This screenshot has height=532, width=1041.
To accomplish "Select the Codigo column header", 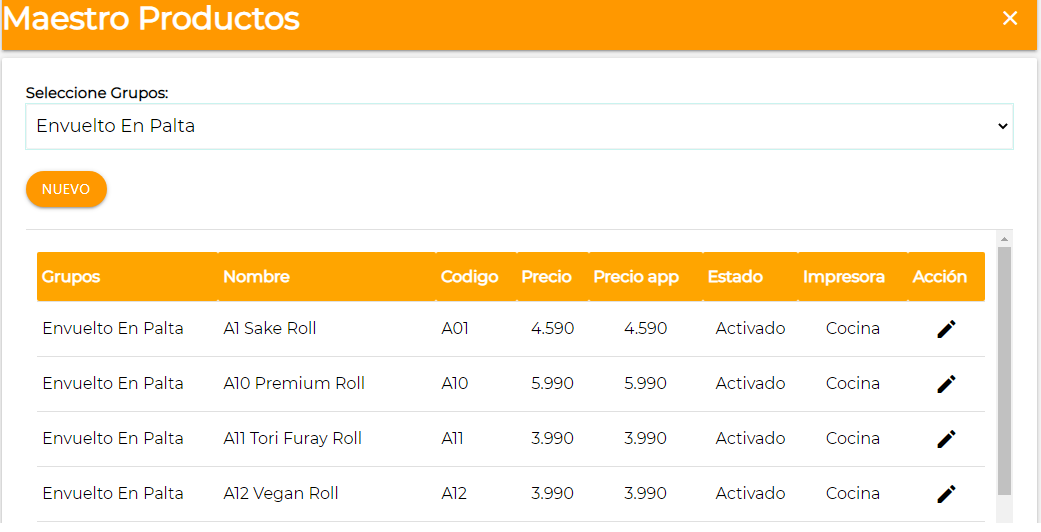I will (x=469, y=277).
